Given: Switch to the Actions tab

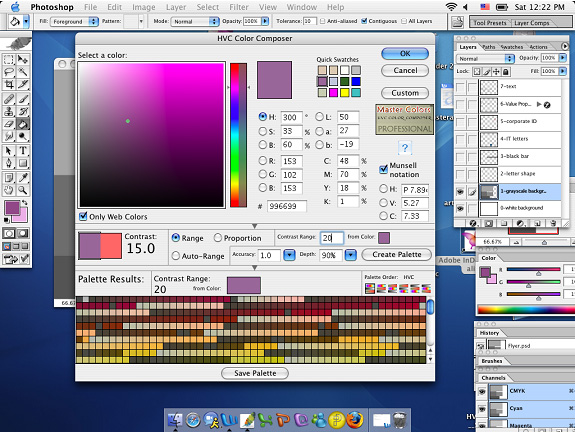Looking at the screenshot, I should click(538, 47).
